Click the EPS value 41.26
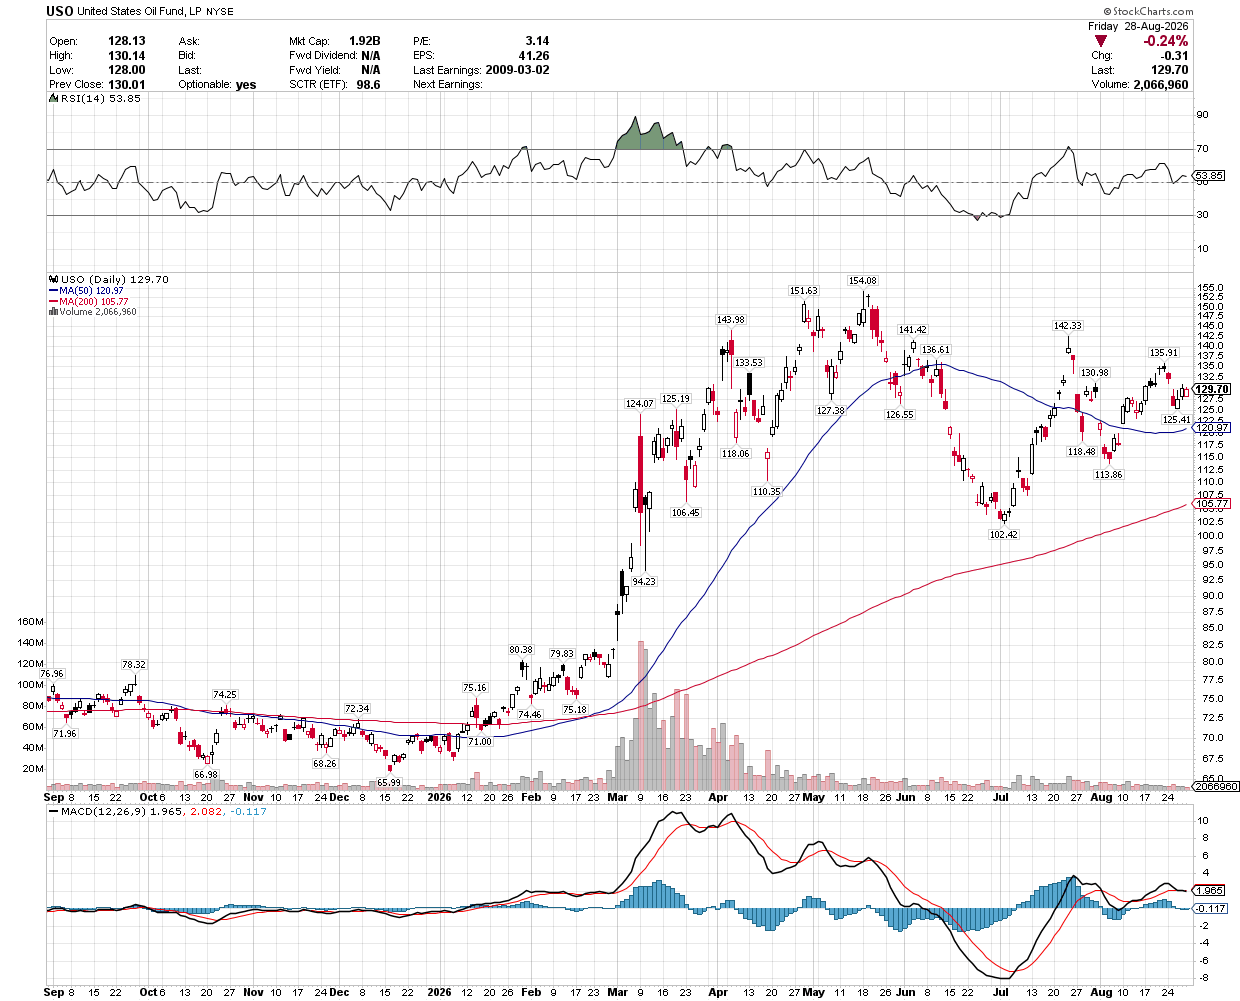This screenshot has height=1001, width=1240. (534, 56)
